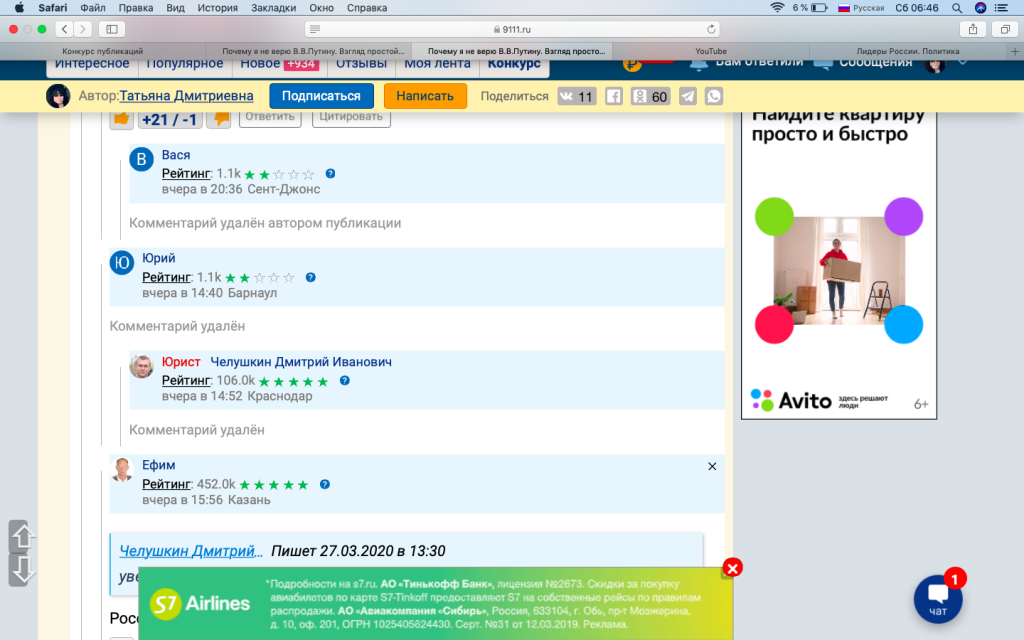This screenshot has height=640, width=1024.
Task: Open author link Татьяна Дмитриевна
Action: (x=186, y=96)
